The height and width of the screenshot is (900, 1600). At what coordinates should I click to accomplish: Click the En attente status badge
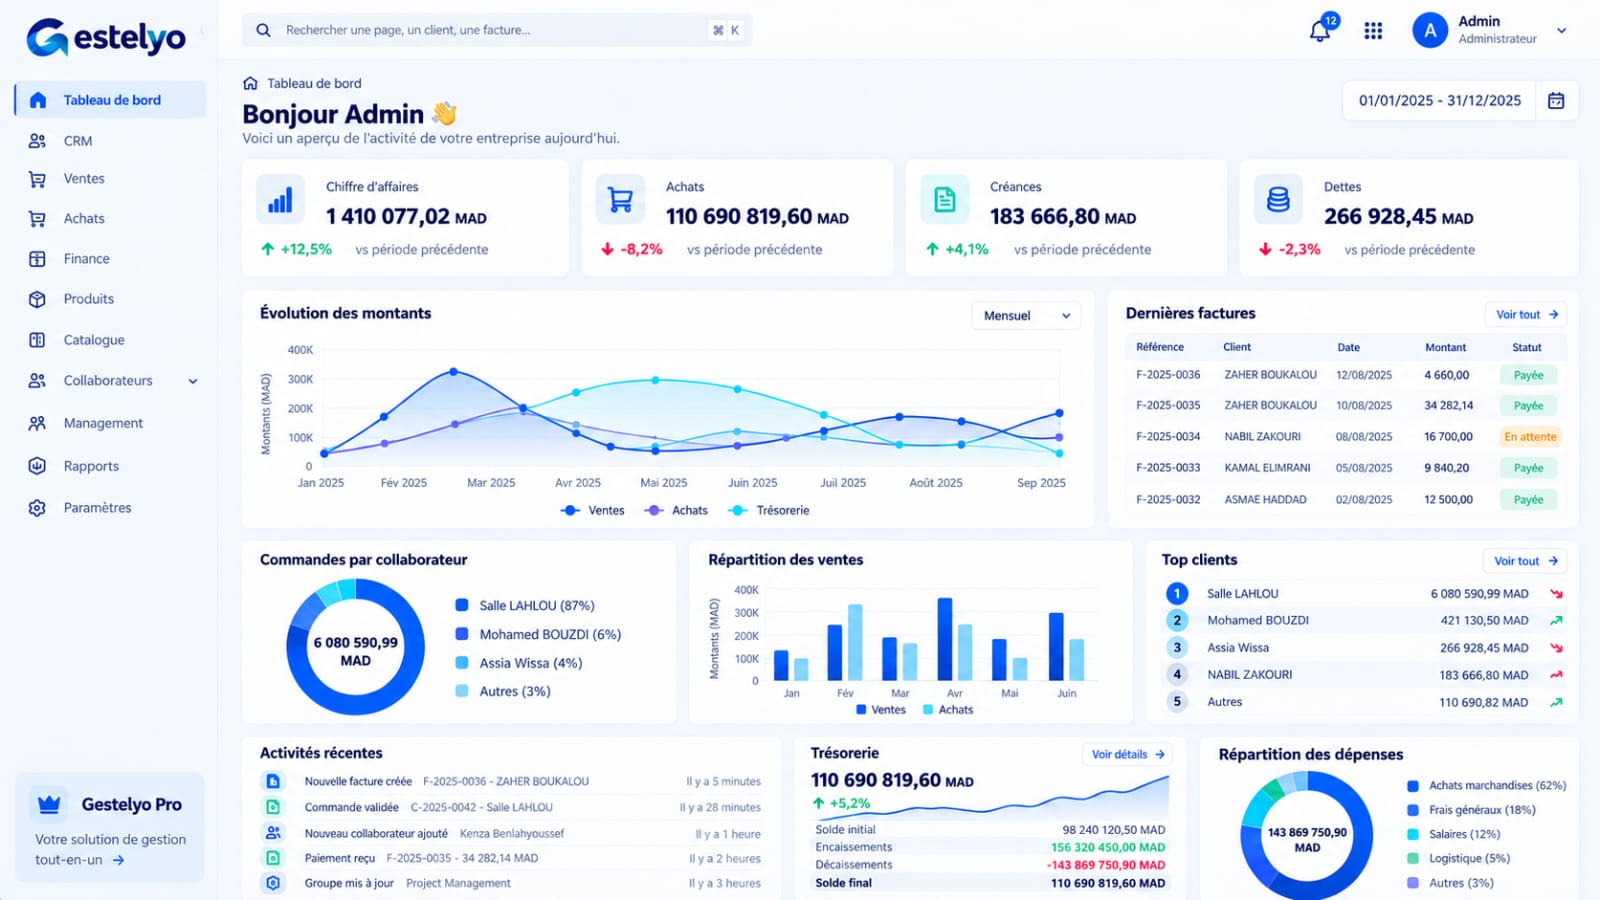[1530, 437]
